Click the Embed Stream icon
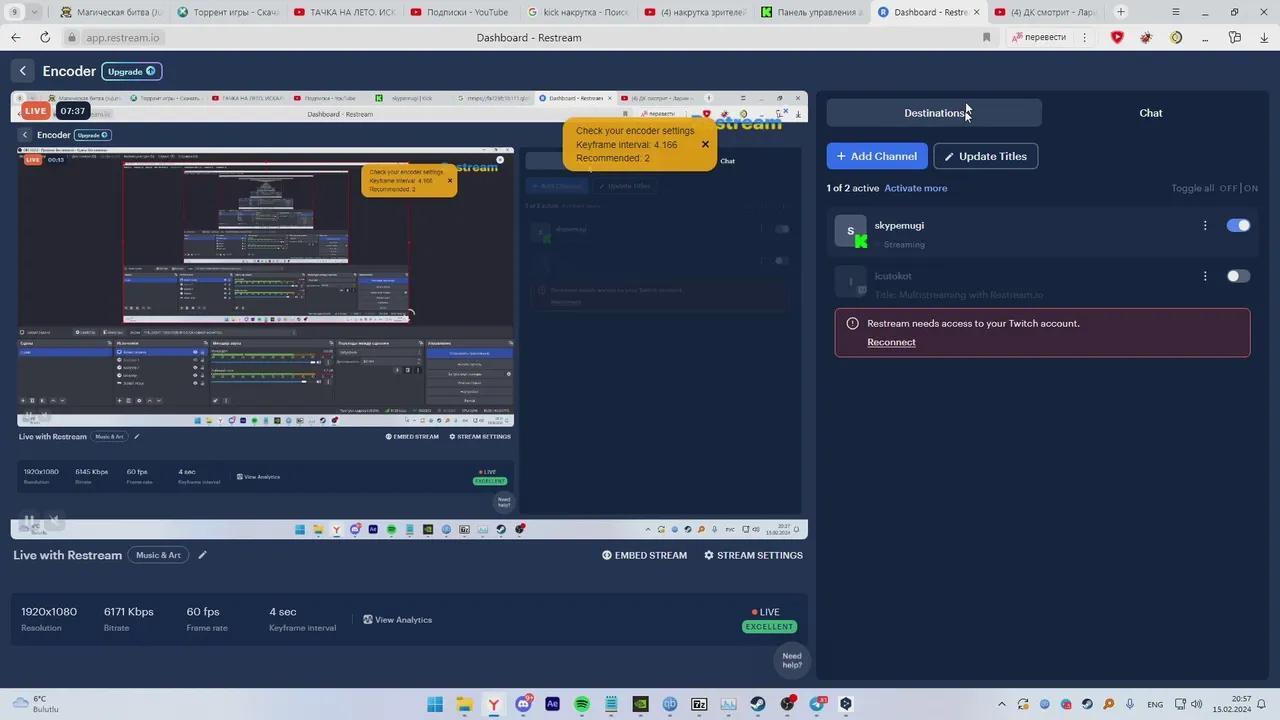This screenshot has height=720, width=1280. (x=607, y=555)
